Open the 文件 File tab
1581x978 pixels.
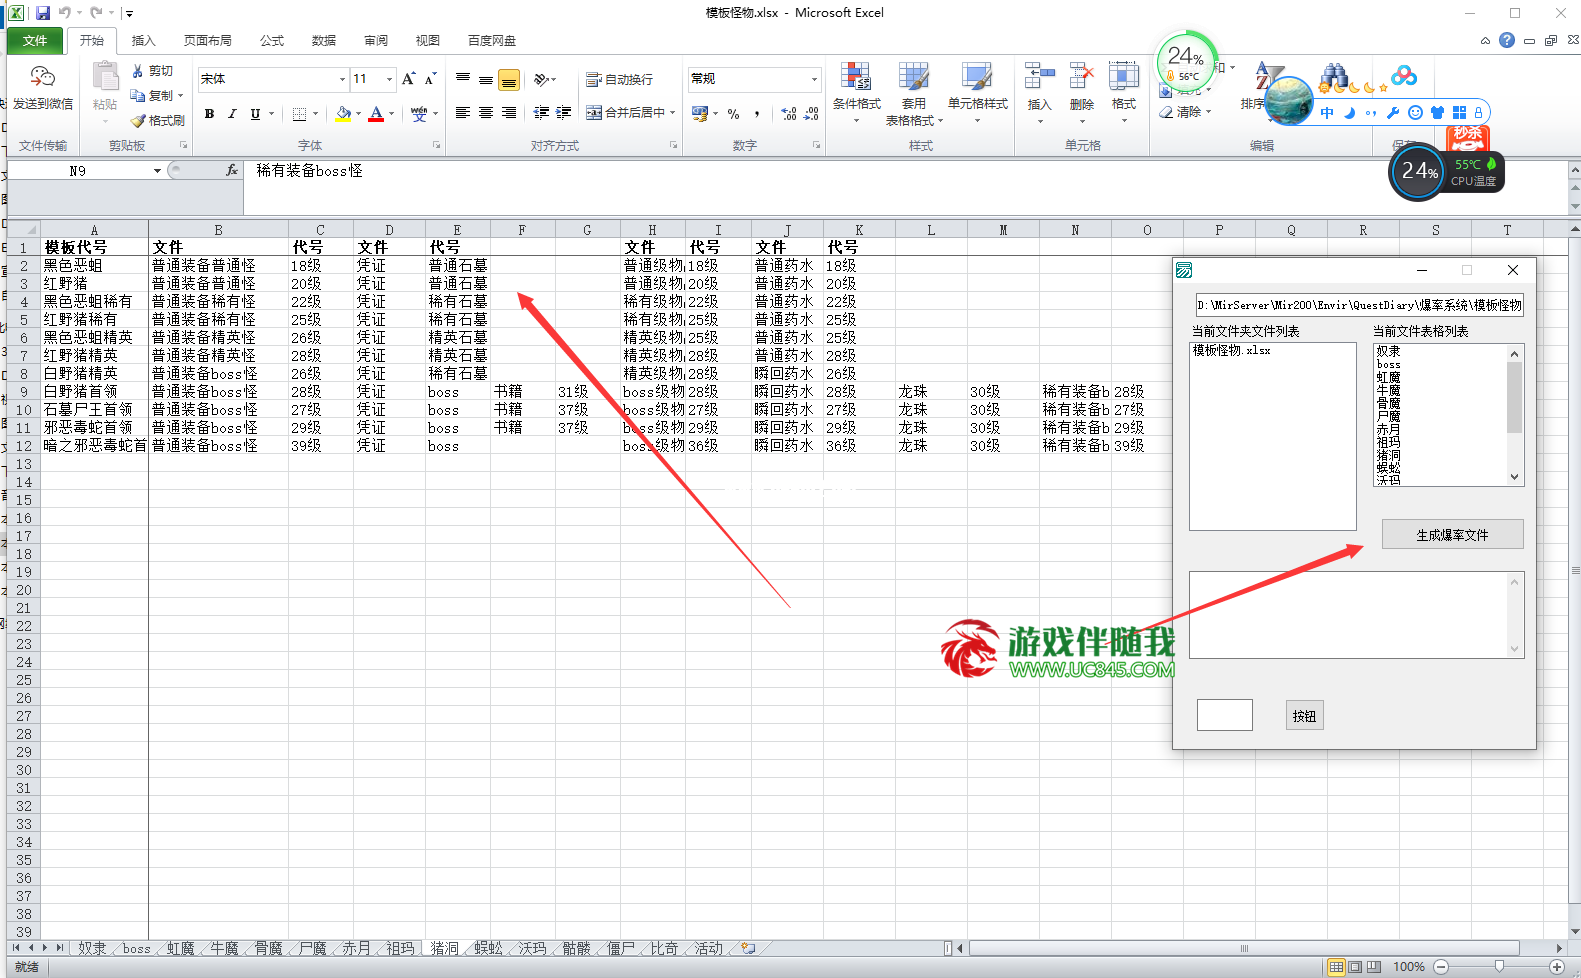tap(35, 40)
